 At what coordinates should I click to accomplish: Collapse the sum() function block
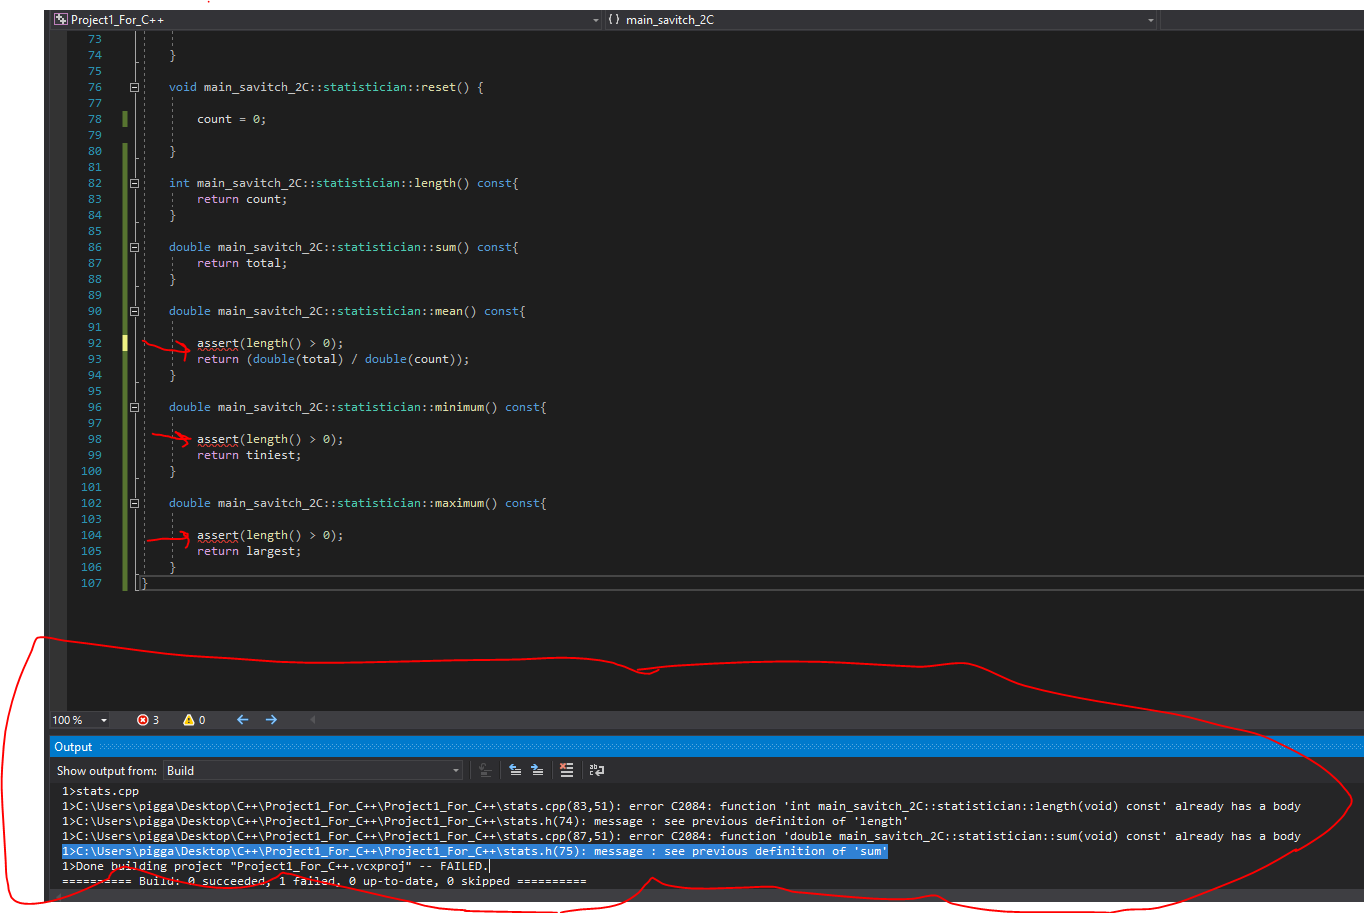tap(134, 247)
